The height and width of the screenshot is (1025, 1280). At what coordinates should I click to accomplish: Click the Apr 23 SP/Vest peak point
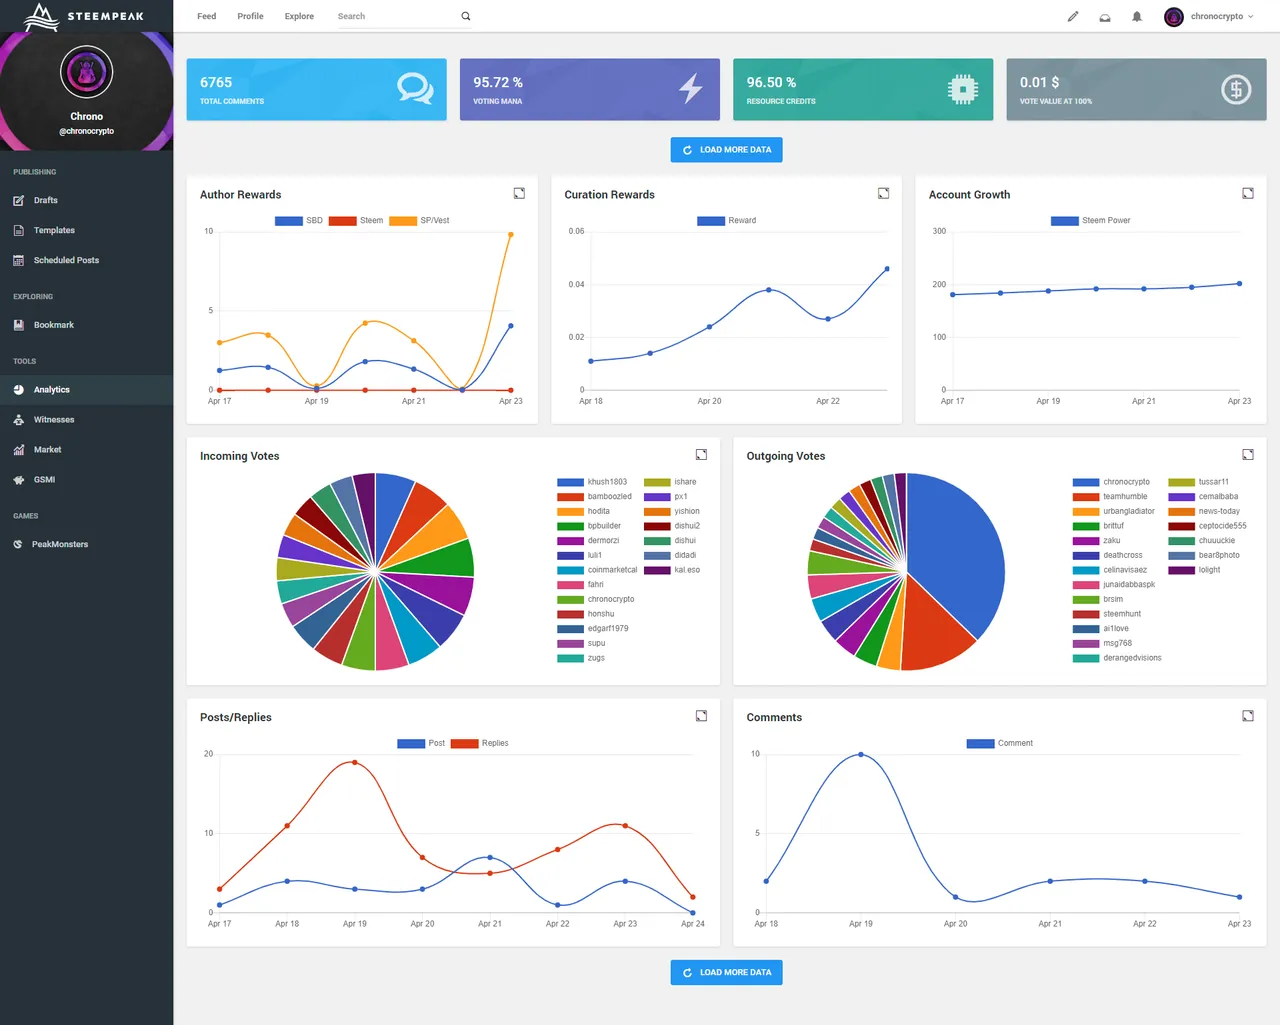(511, 235)
